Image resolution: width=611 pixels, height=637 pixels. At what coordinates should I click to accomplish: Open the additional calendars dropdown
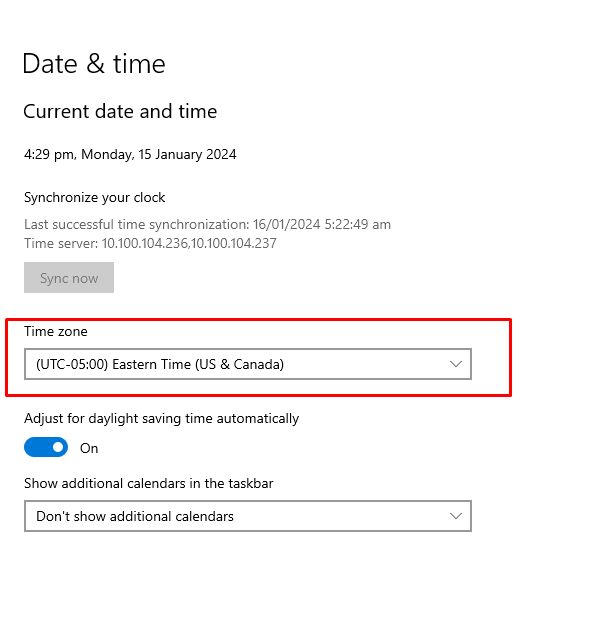click(247, 516)
